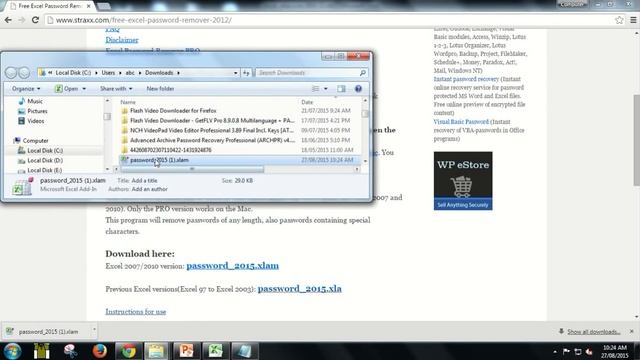Screen dimensions: 640x360
Task: Open Firefox from taskbar
Action: pyautogui.click(x=99, y=351)
